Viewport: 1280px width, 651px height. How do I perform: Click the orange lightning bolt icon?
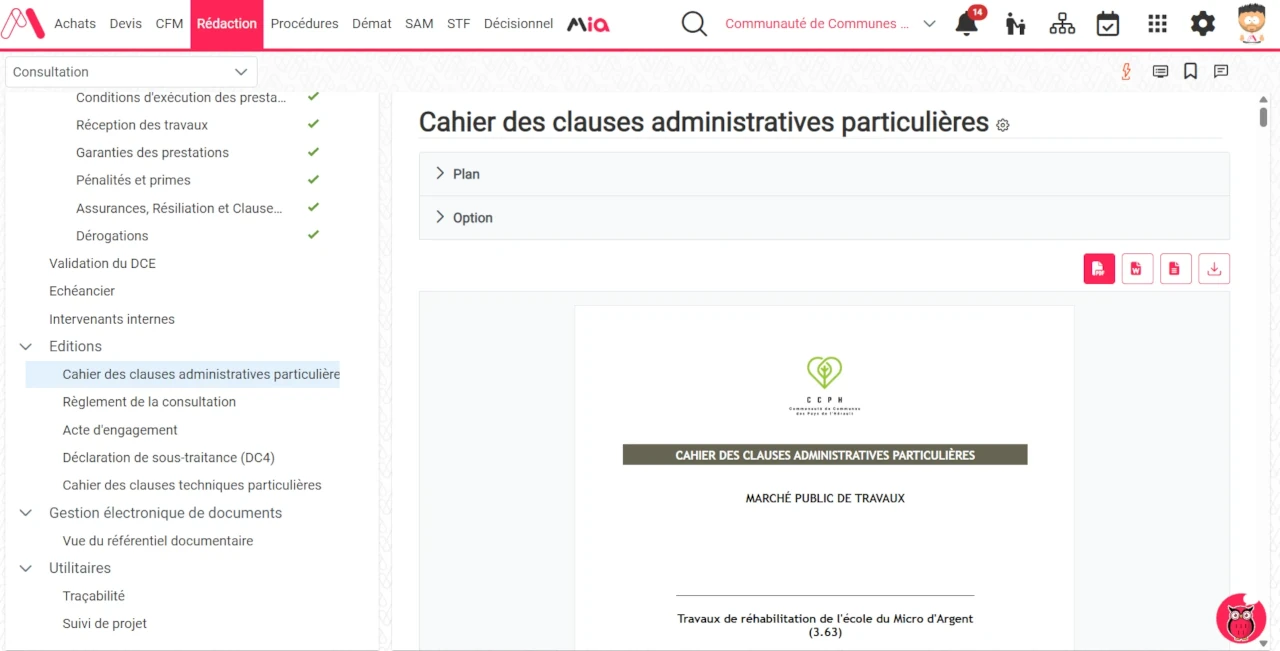coord(1126,71)
